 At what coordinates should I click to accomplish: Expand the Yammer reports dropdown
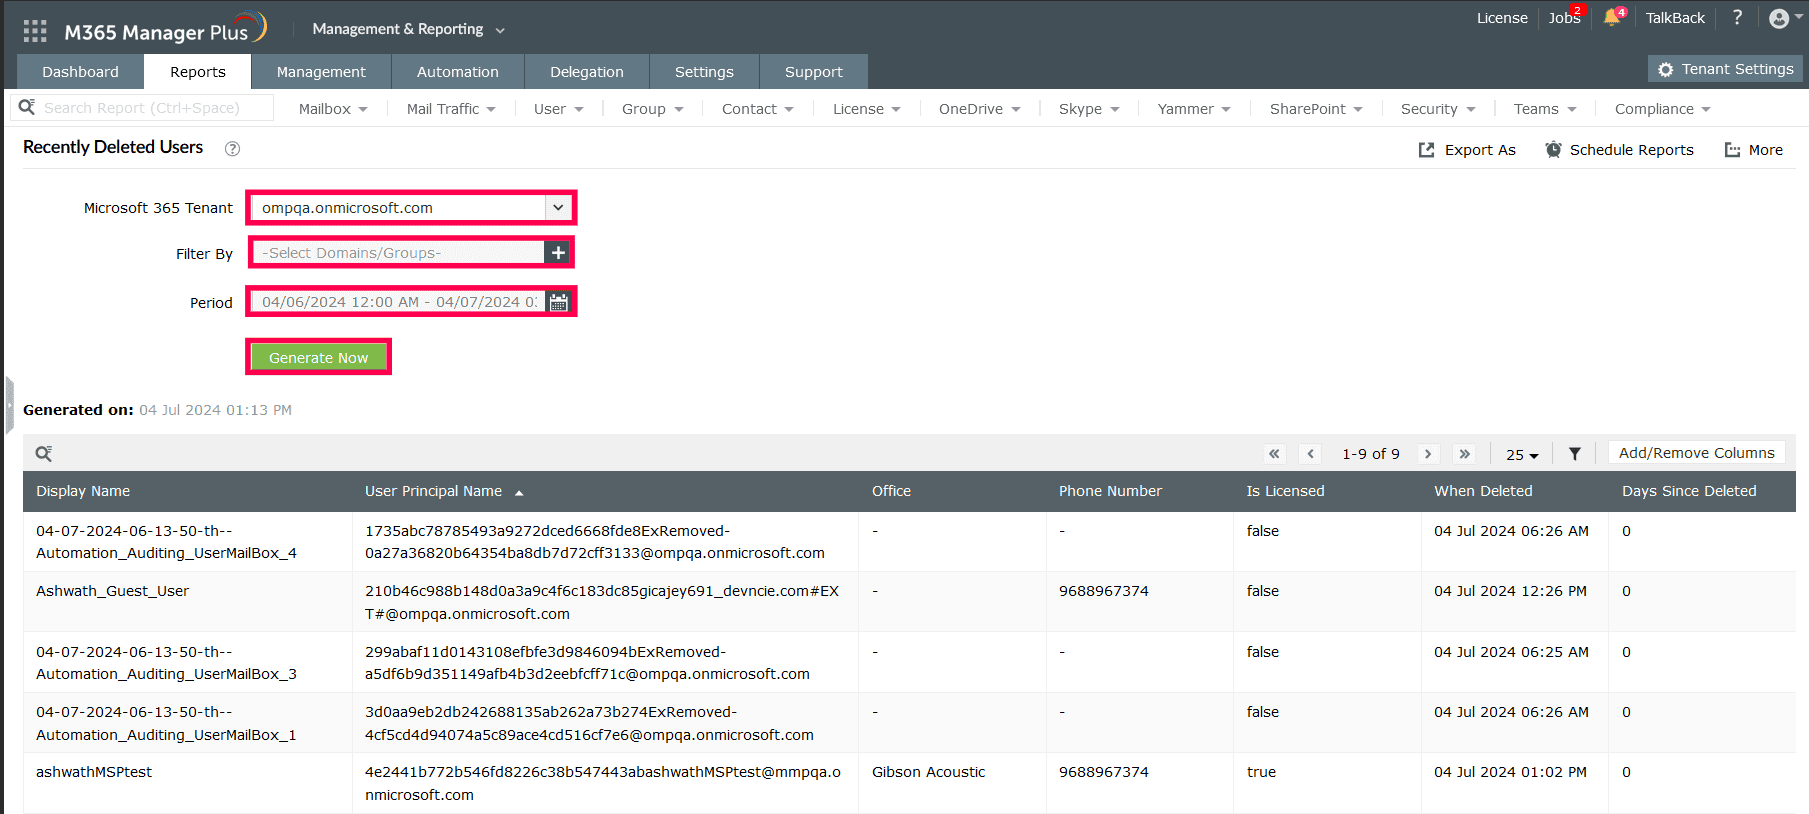click(x=1193, y=109)
